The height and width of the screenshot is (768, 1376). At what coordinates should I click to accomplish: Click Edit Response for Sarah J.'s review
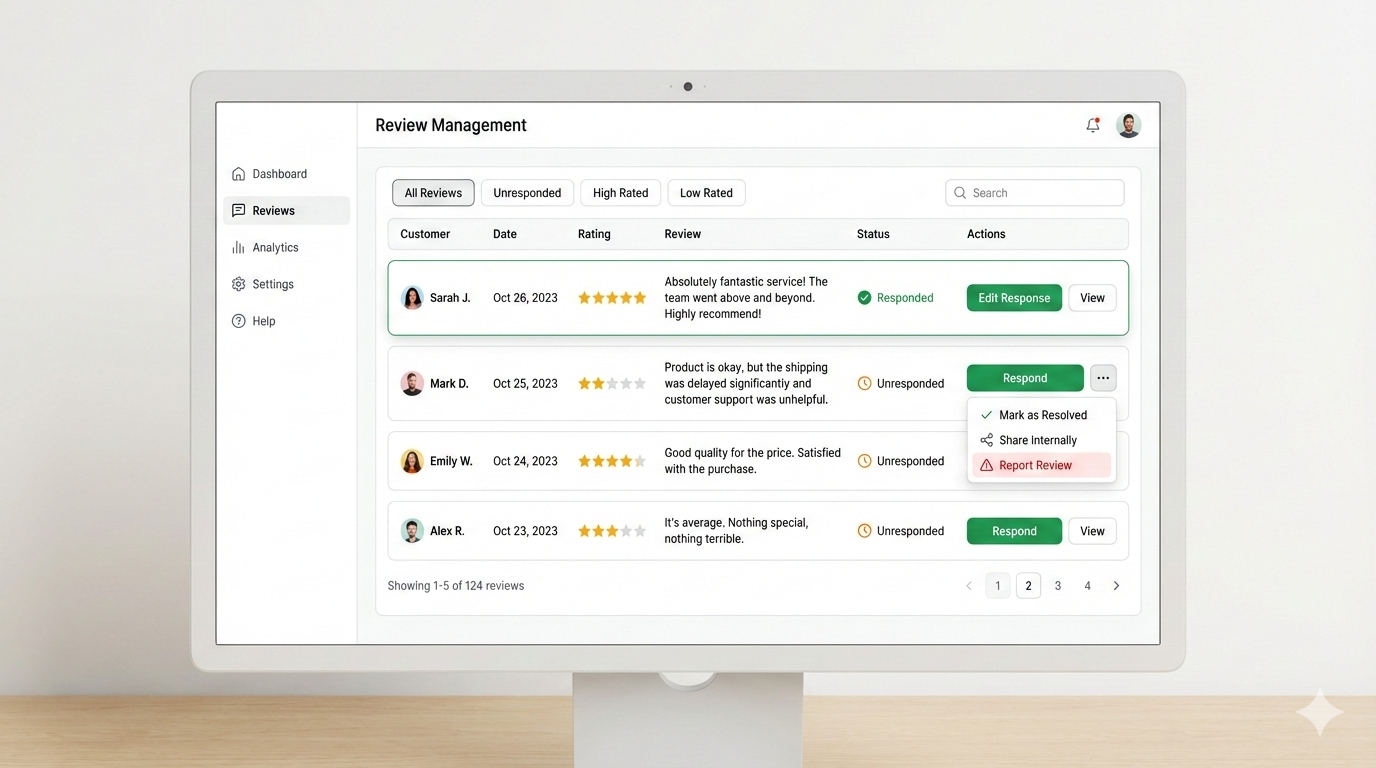(x=1014, y=297)
